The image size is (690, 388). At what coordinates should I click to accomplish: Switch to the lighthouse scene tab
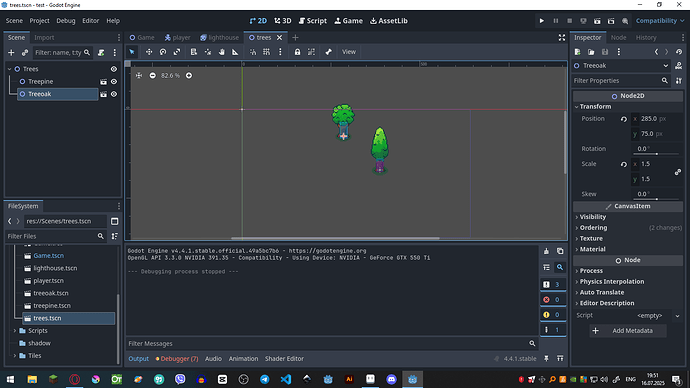(220, 38)
